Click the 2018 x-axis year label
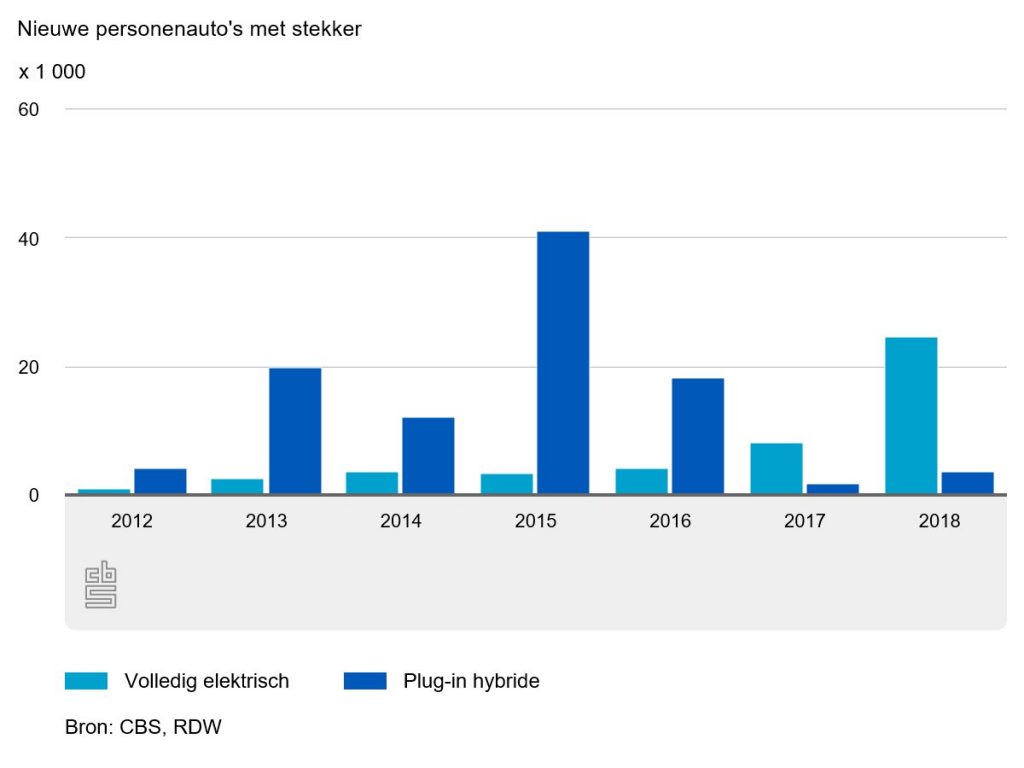Screen dimensions: 1024x768 pyautogui.click(x=938, y=521)
